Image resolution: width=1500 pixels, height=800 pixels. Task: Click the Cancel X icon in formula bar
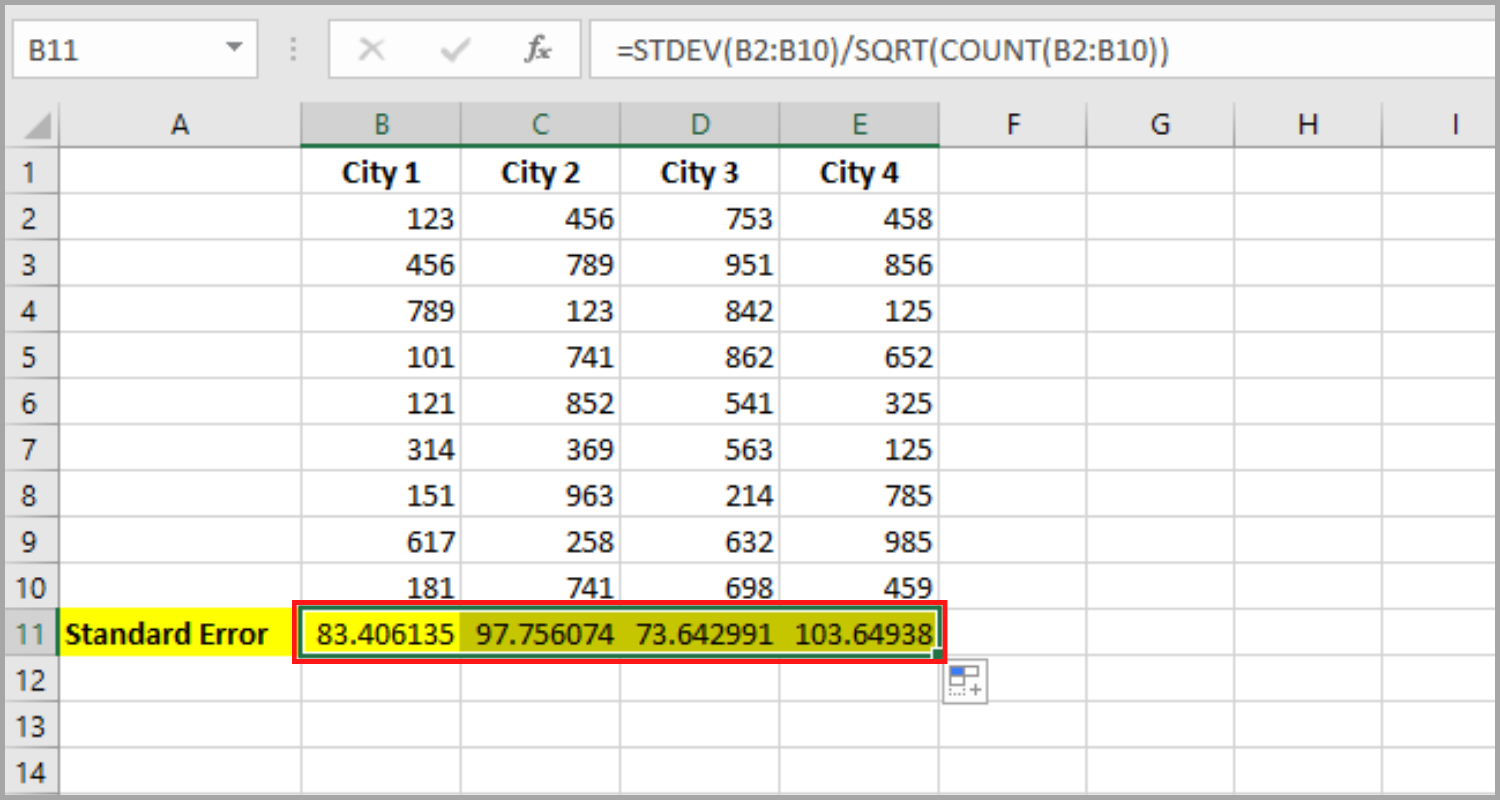coord(371,50)
